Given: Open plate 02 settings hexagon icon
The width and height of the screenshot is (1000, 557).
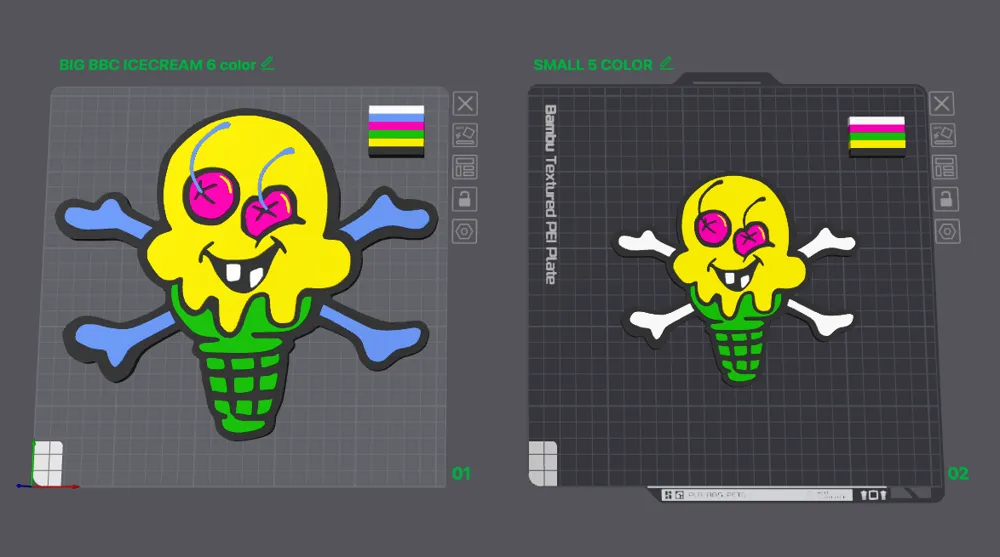Looking at the screenshot, I should click(x=948, y=231).
